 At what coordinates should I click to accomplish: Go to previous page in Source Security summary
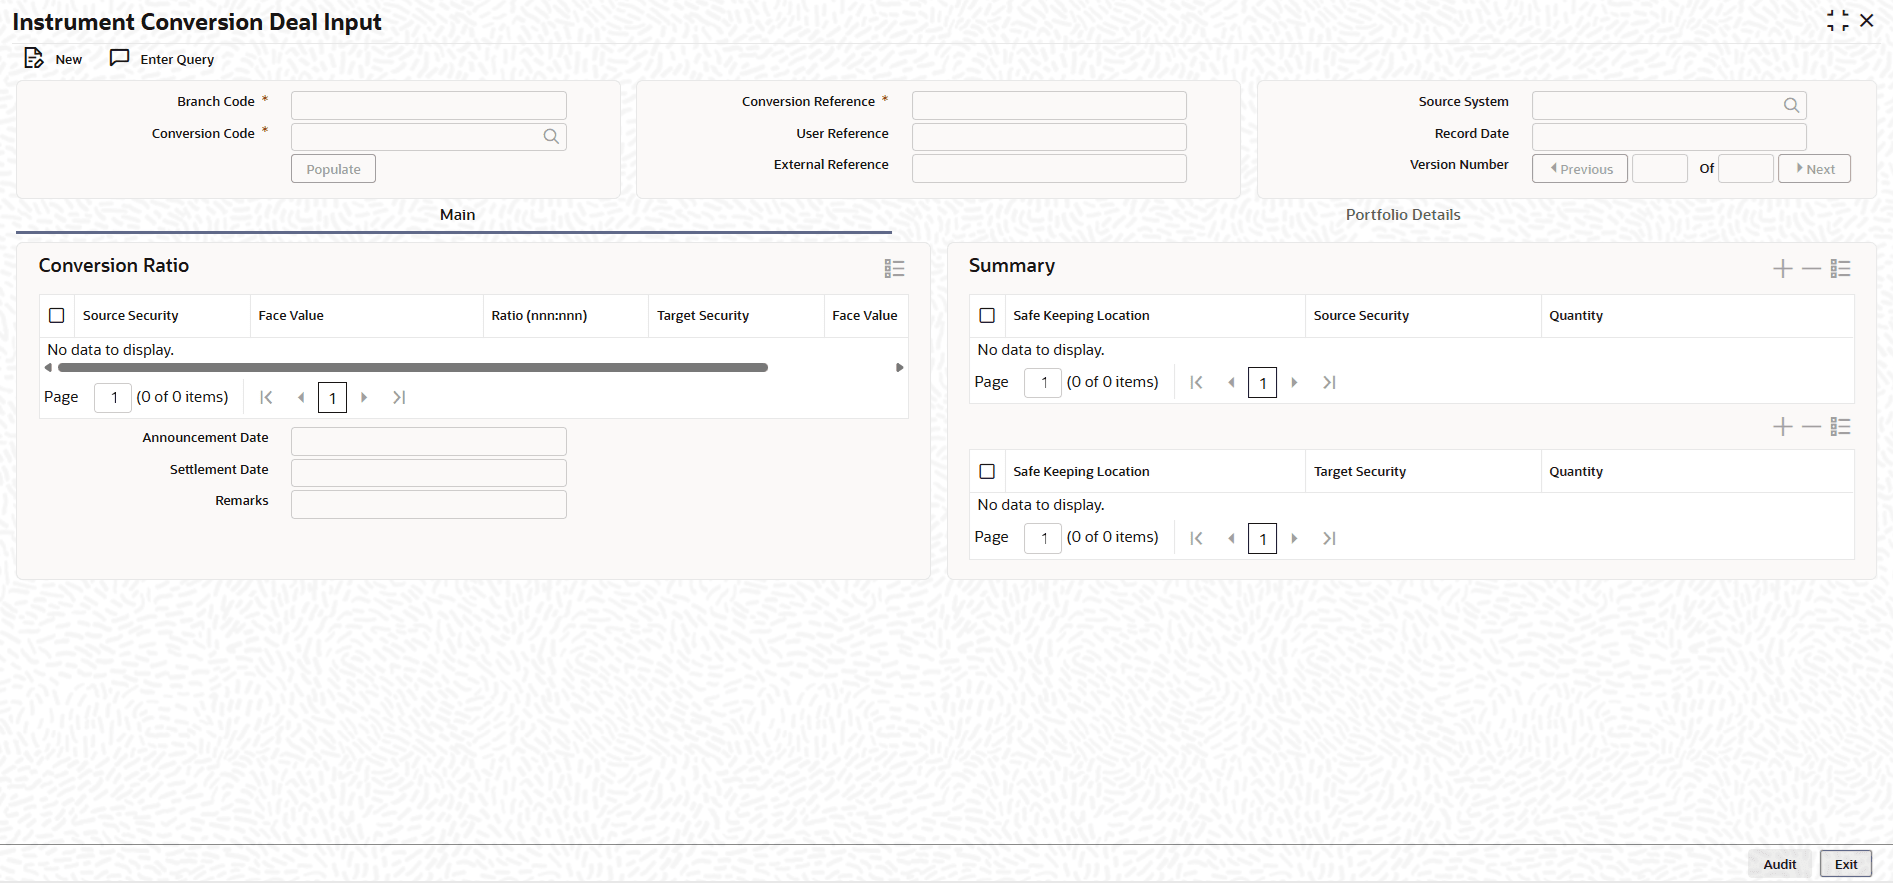[1231, 383]
